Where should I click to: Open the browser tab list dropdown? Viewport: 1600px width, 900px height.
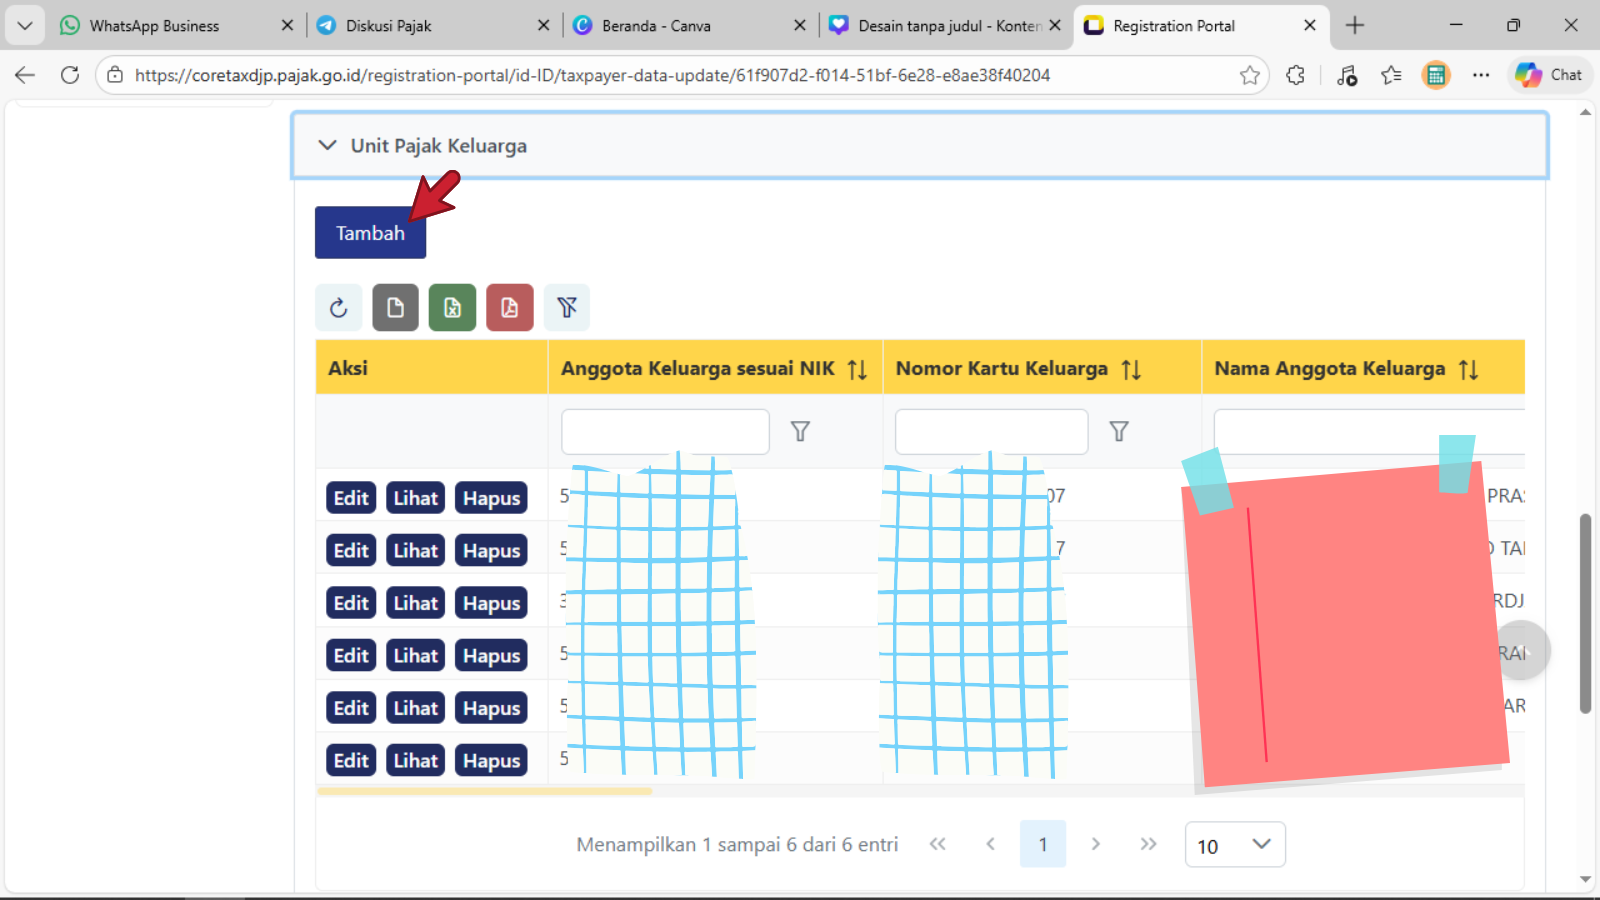[x=25, y=26]
